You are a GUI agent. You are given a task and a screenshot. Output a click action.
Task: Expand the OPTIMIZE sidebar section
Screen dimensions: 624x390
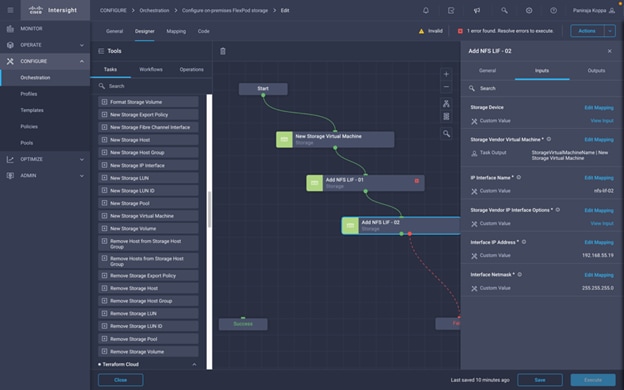coord(82,159)
